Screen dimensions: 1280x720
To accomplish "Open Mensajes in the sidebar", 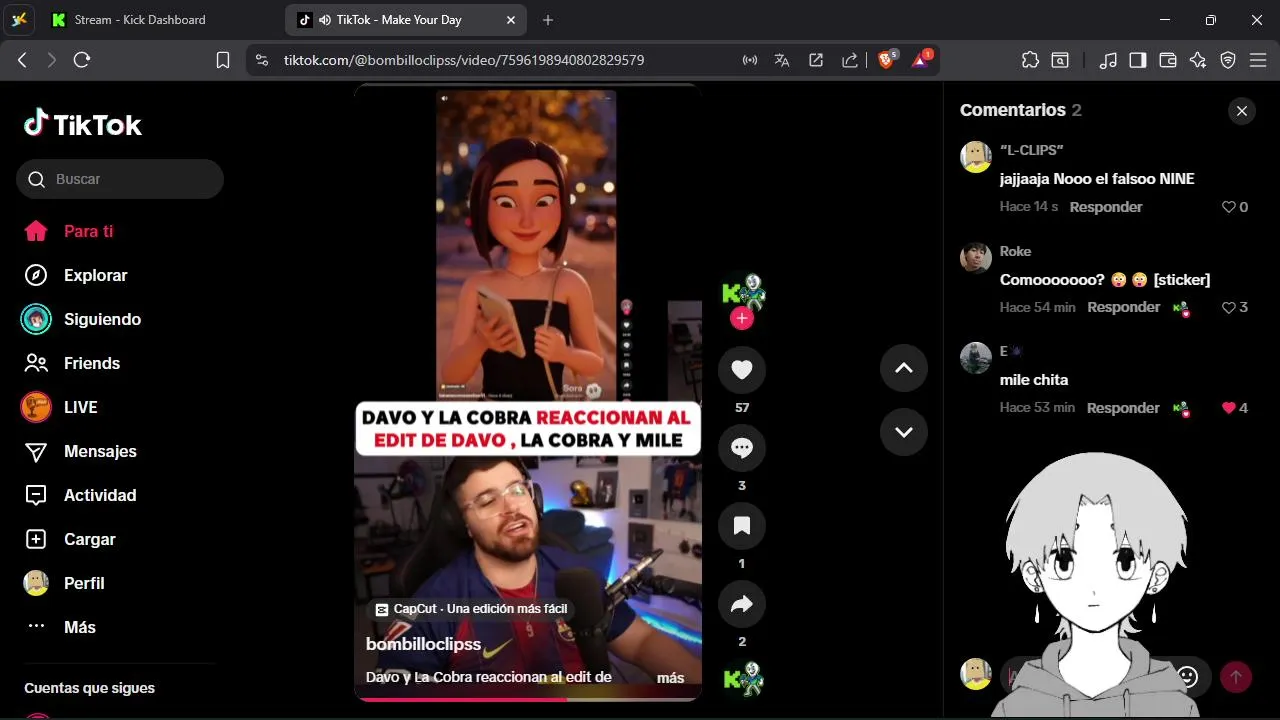I will [80, 451].
